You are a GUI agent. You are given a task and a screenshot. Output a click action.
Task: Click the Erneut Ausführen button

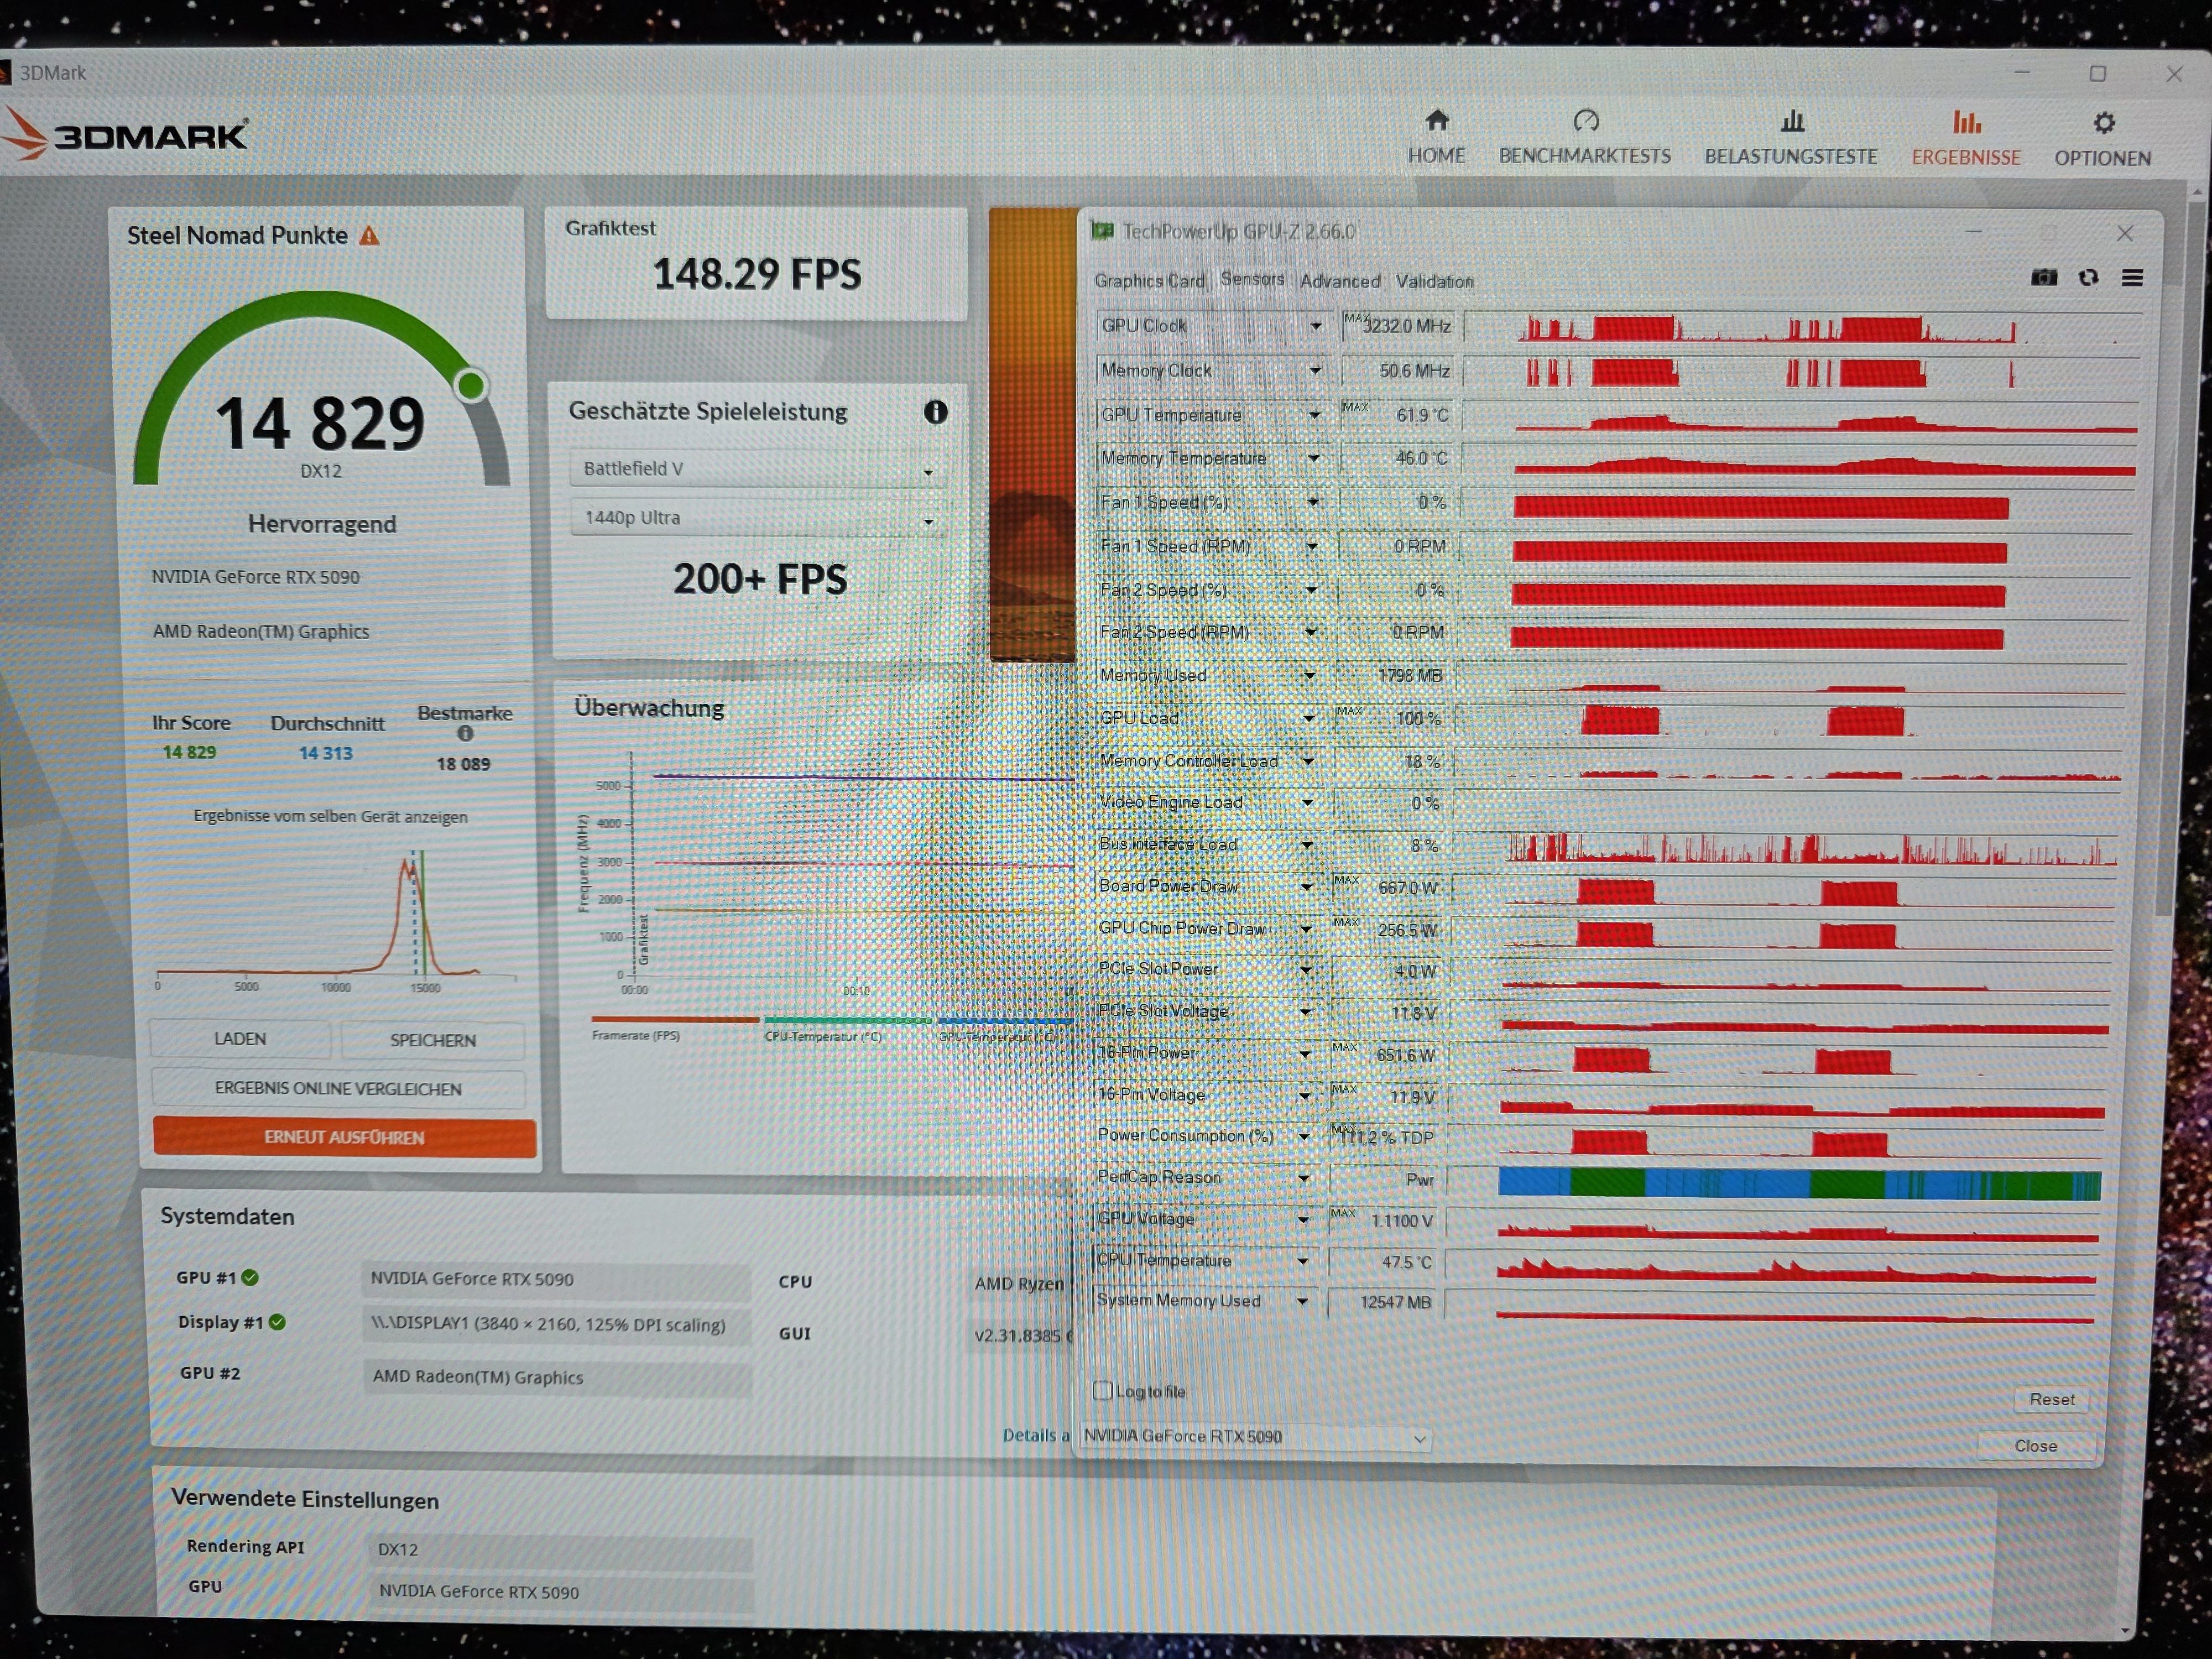pos(344,1137)
